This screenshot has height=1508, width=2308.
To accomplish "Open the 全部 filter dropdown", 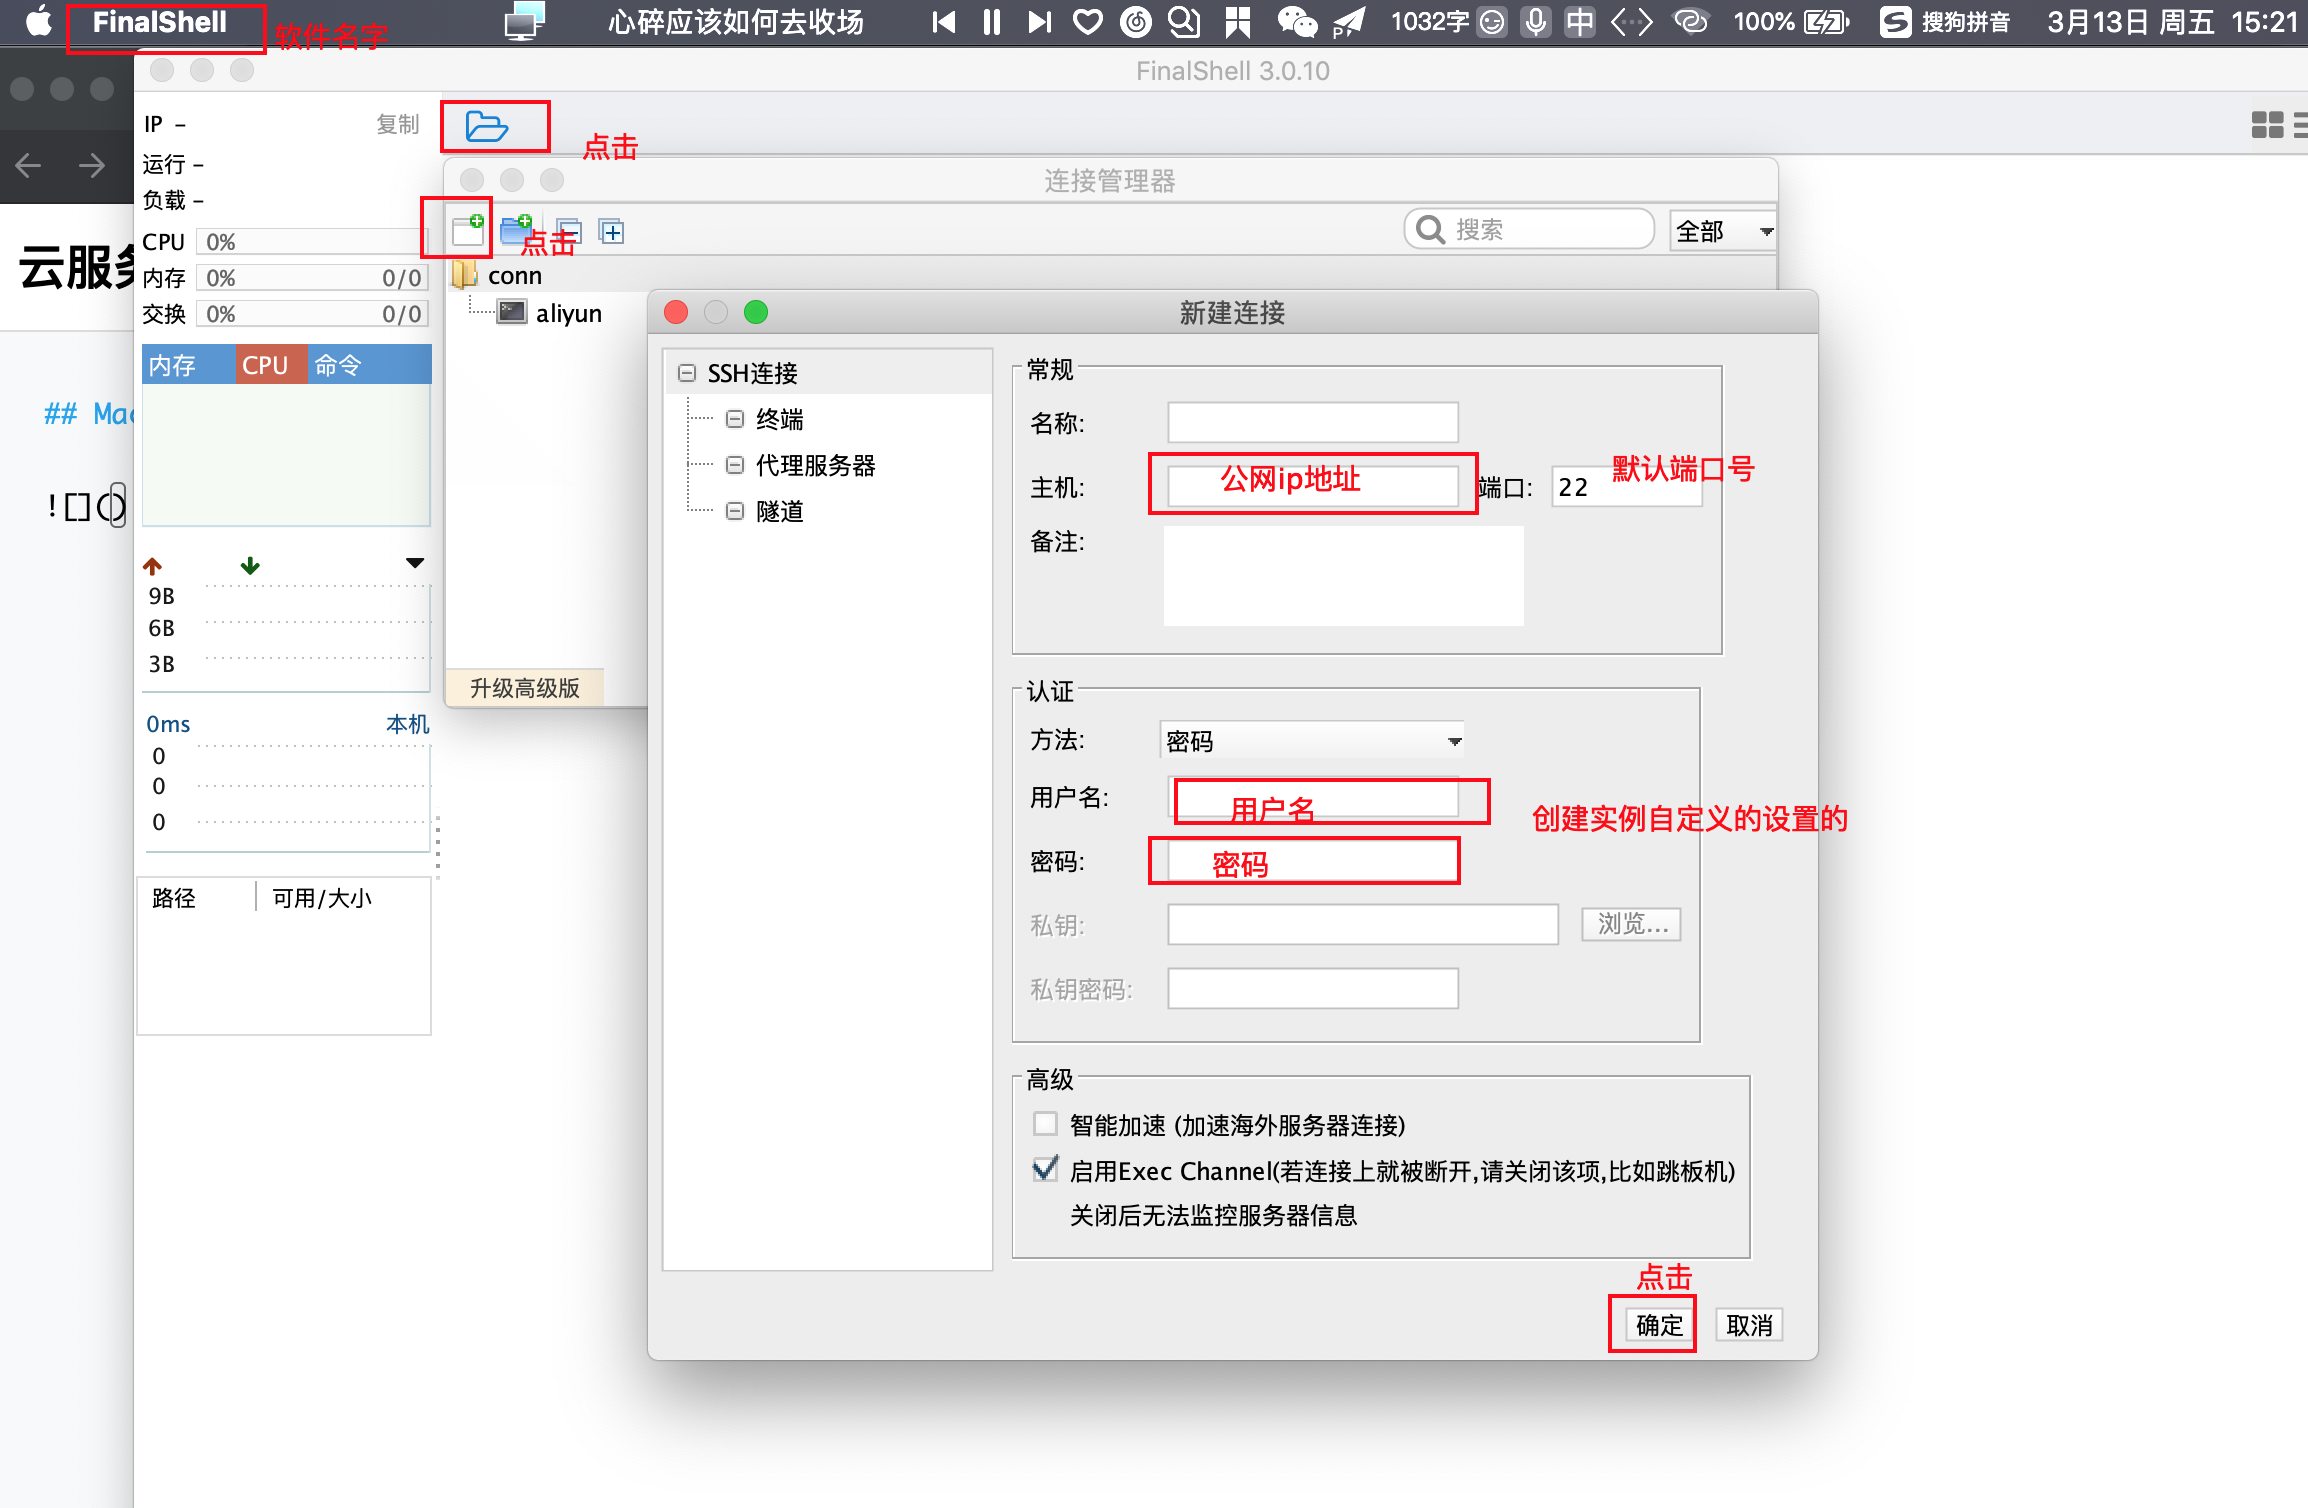I will coord(1722,231).
